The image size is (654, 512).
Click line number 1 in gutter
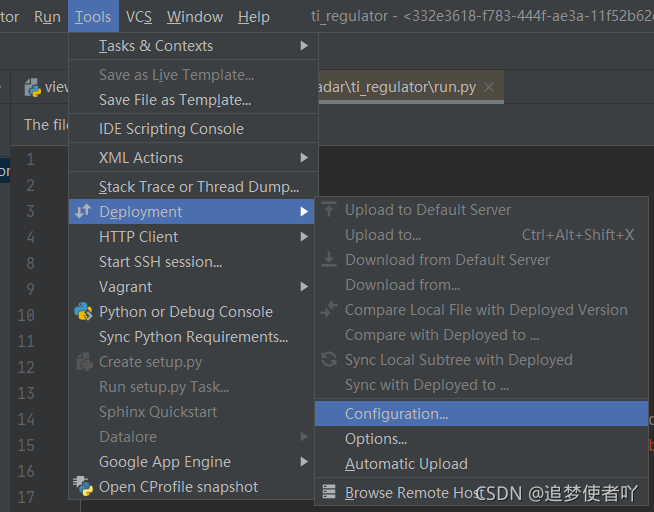click(30, 159)
